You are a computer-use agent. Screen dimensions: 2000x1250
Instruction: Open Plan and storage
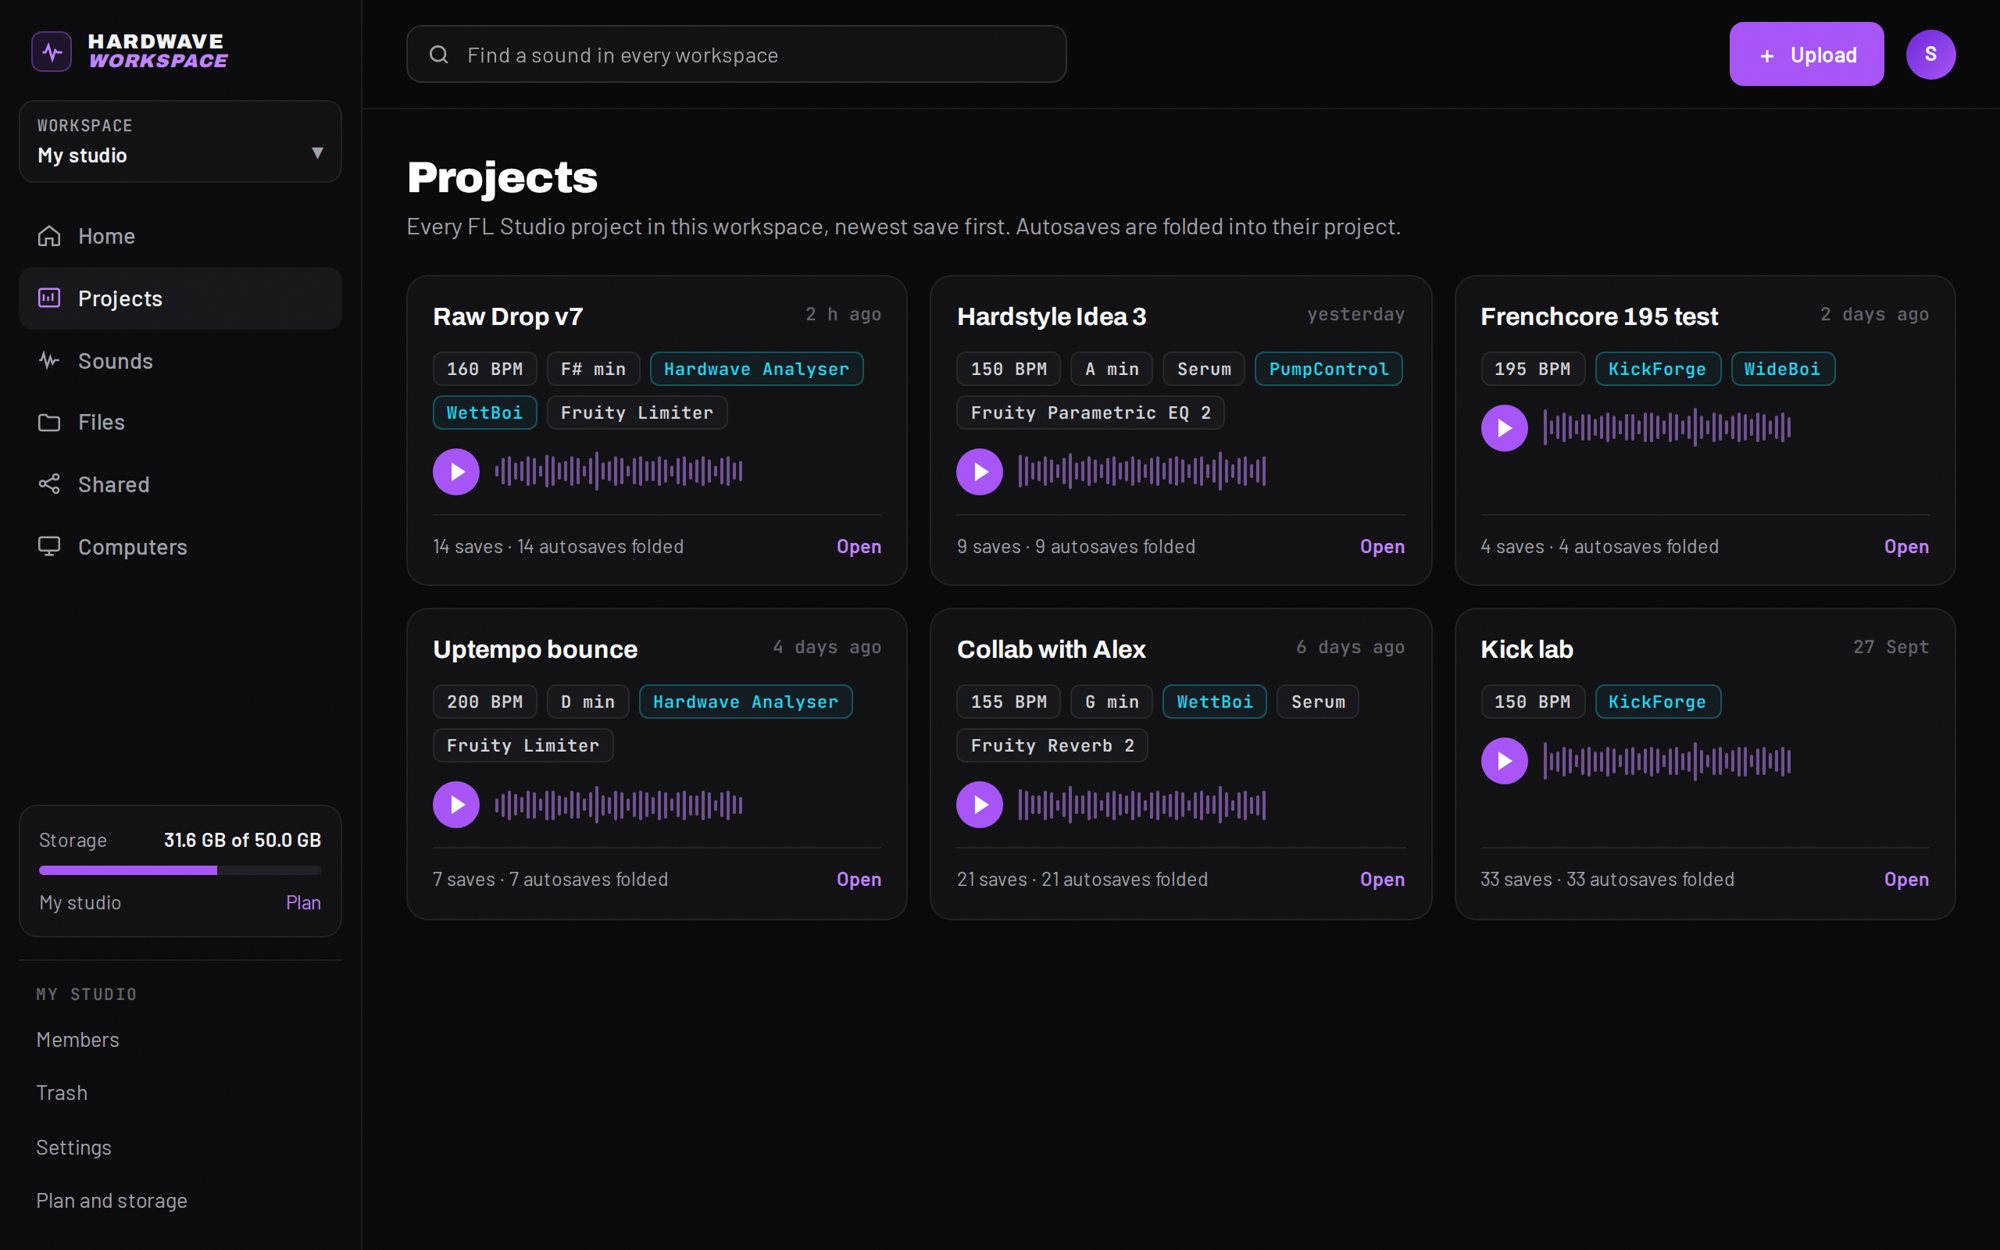point(112,1200)
